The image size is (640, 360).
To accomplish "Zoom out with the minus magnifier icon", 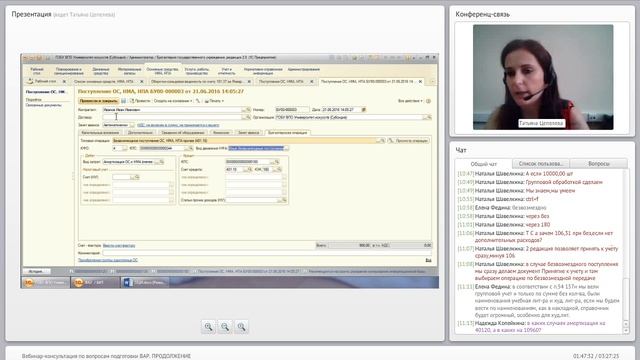I will [225, 327].
